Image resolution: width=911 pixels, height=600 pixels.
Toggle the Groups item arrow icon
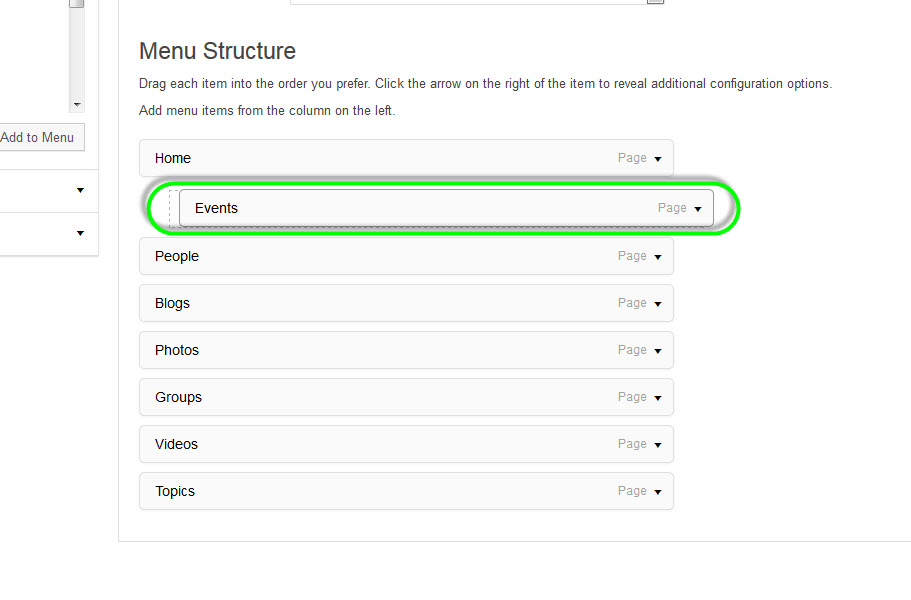tap(658, 398)
